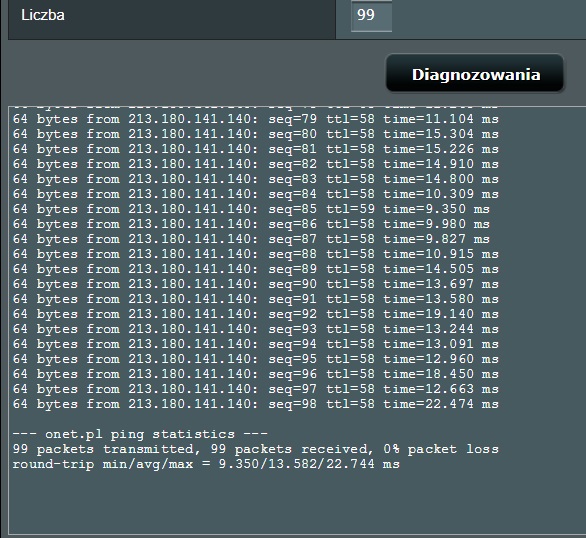Click the Diagnozowania button
Screen dimensions: 586x538
click(475, 74)
